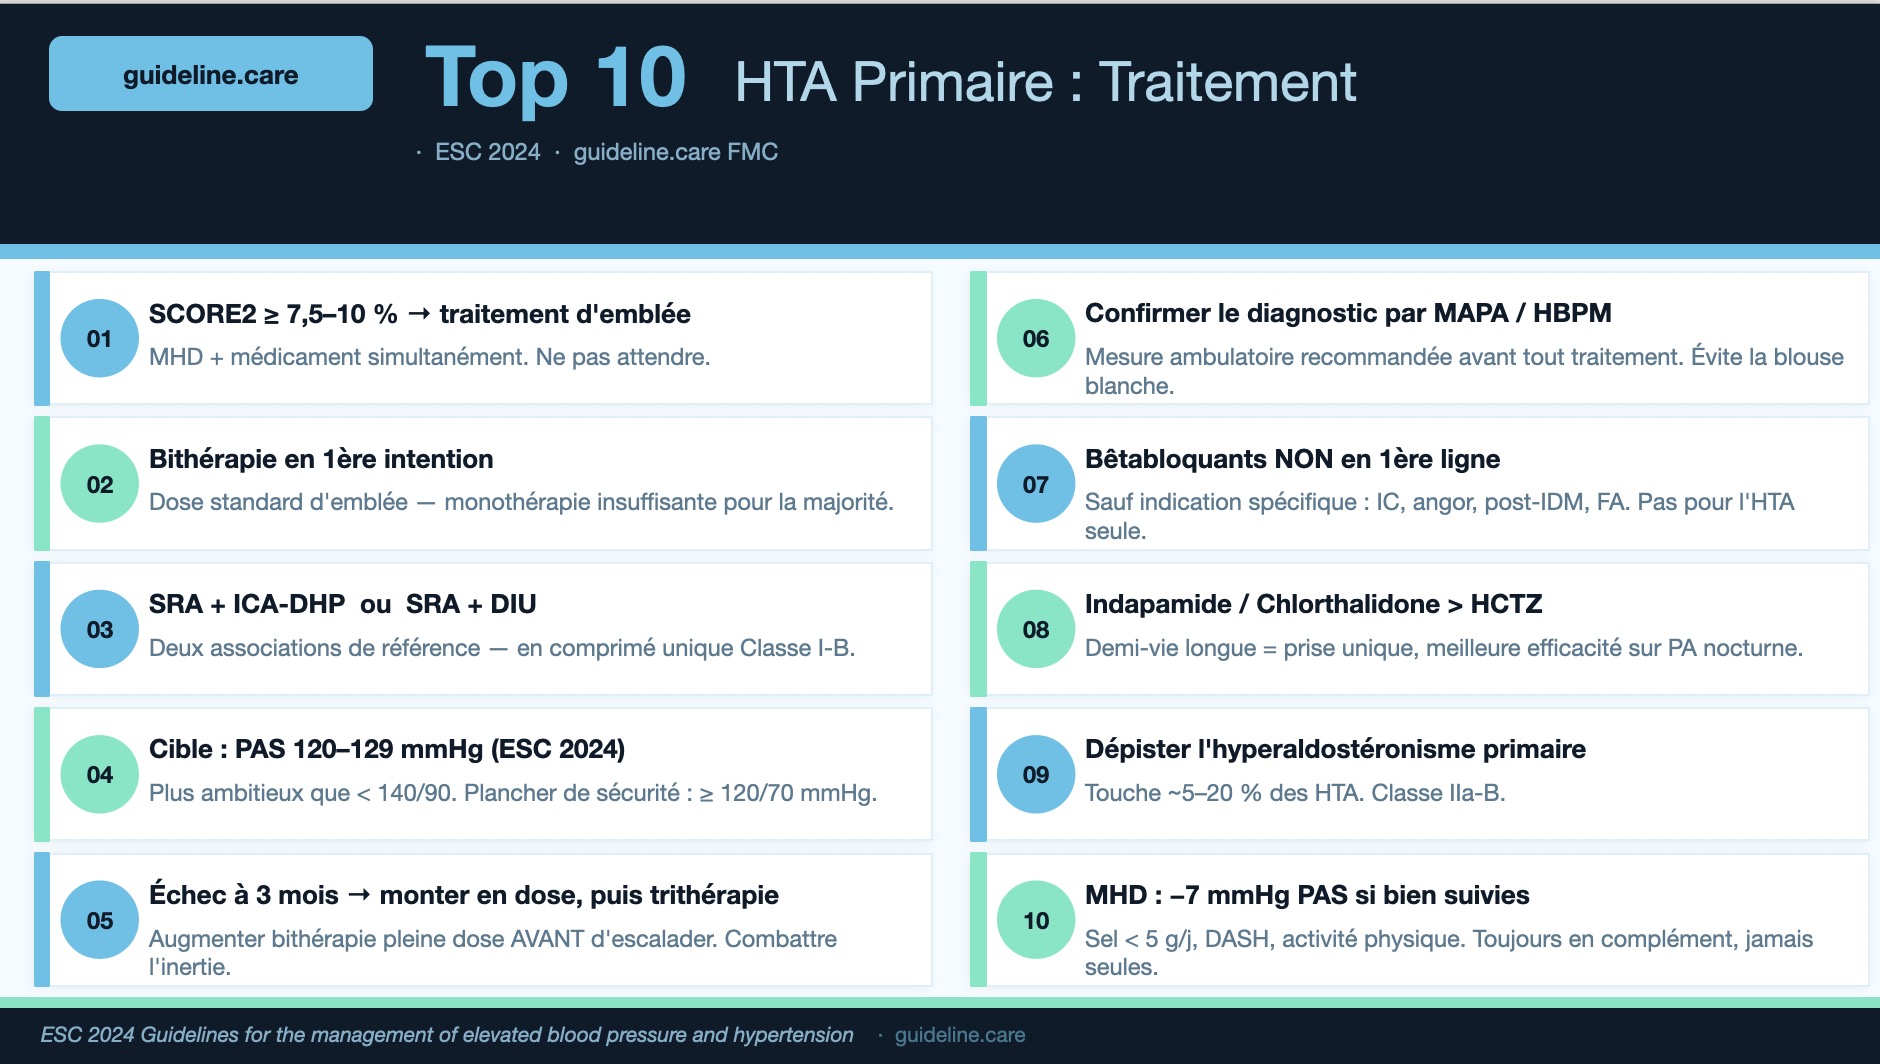Click the green 08 number badge
Image resolution: width=1880 pixels, height=1064 pixels.
1035,629
